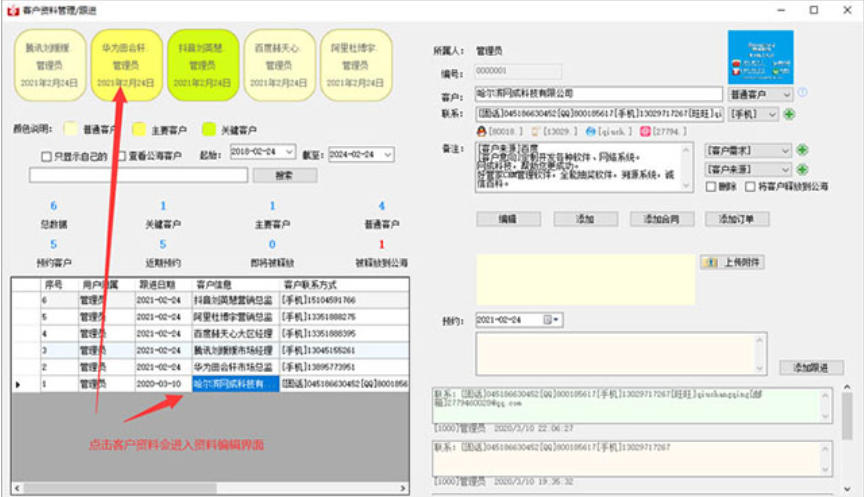Expand the 起始 start date dropdown
864x497 pixels.
(x=289, y=153)
